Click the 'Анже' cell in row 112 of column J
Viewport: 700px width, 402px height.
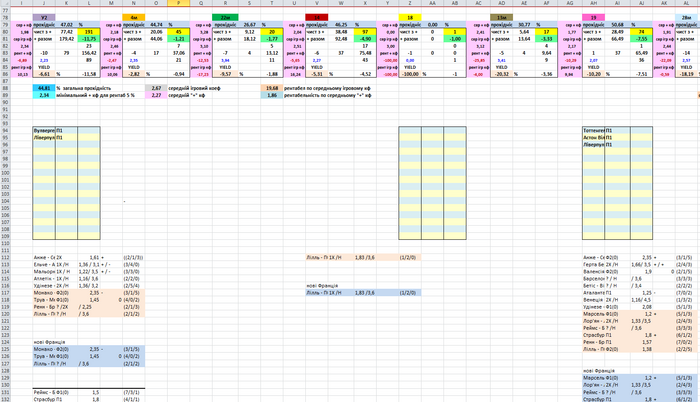pos(44,257)
